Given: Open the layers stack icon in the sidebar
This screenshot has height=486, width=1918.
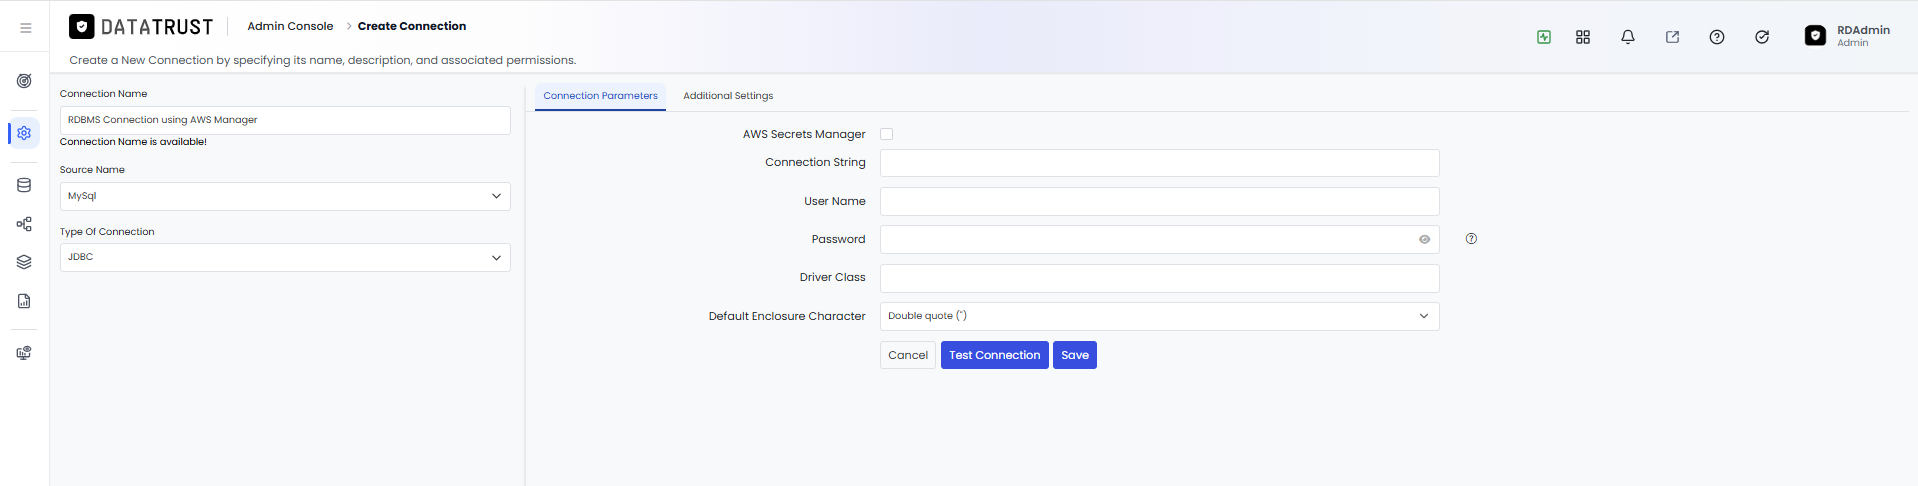Looking at the screenshot, I should point(24,262).
